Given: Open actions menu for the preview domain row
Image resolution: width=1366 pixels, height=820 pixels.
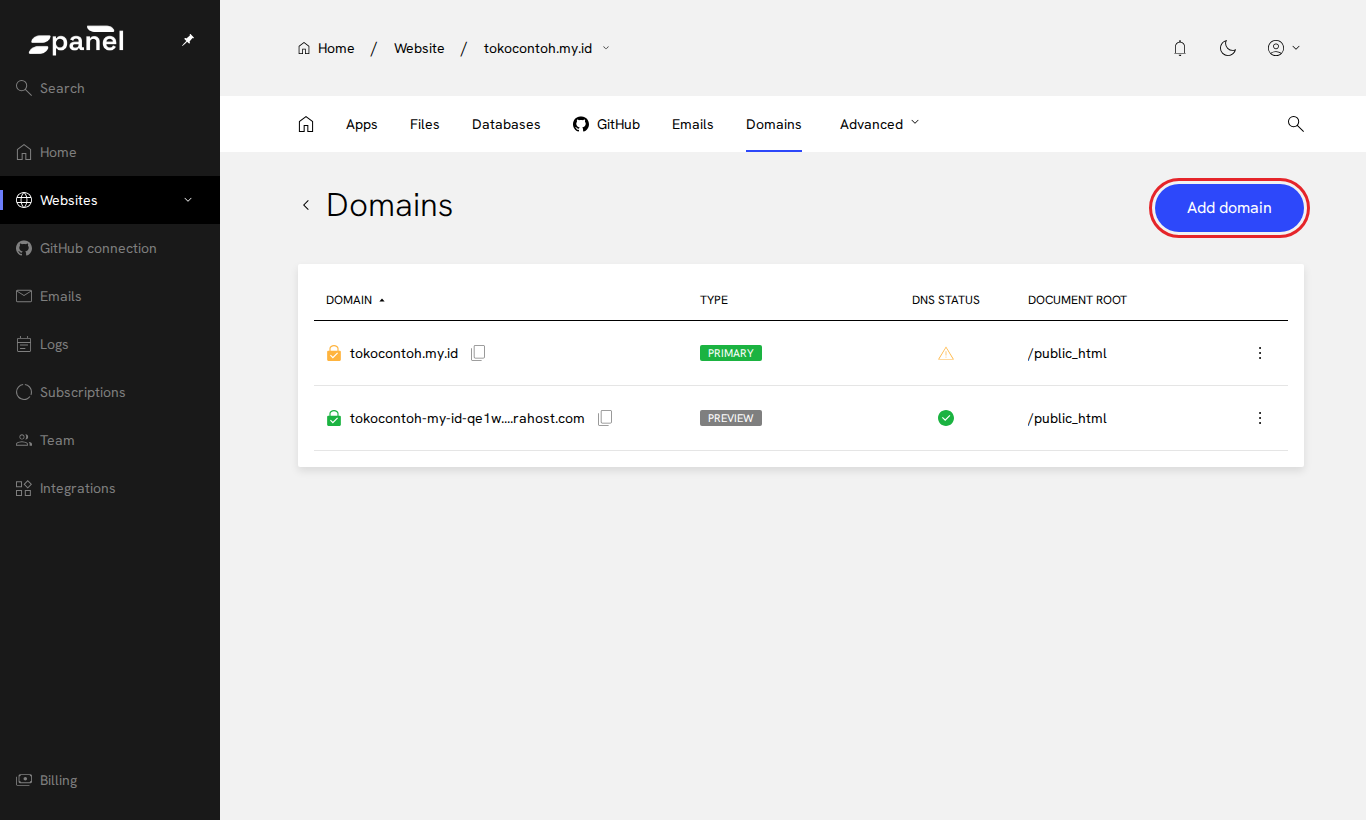Looking at the screenshot, I should pyautogui.click(x=1260, y=418).
